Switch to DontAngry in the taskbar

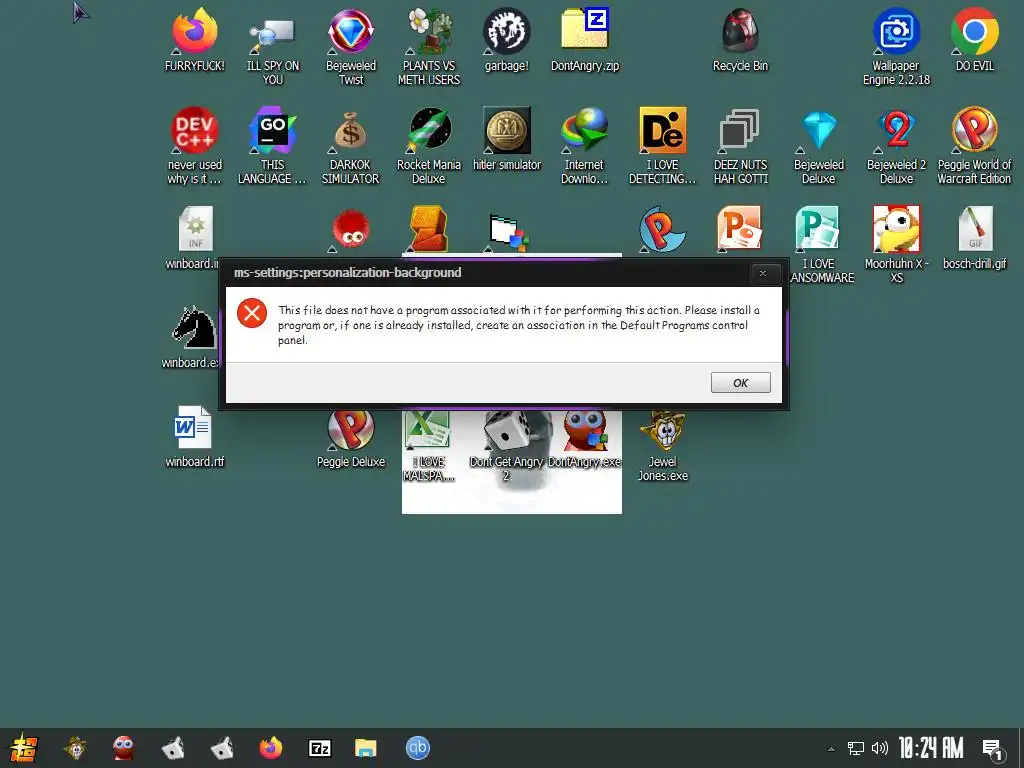click(123, 748)
